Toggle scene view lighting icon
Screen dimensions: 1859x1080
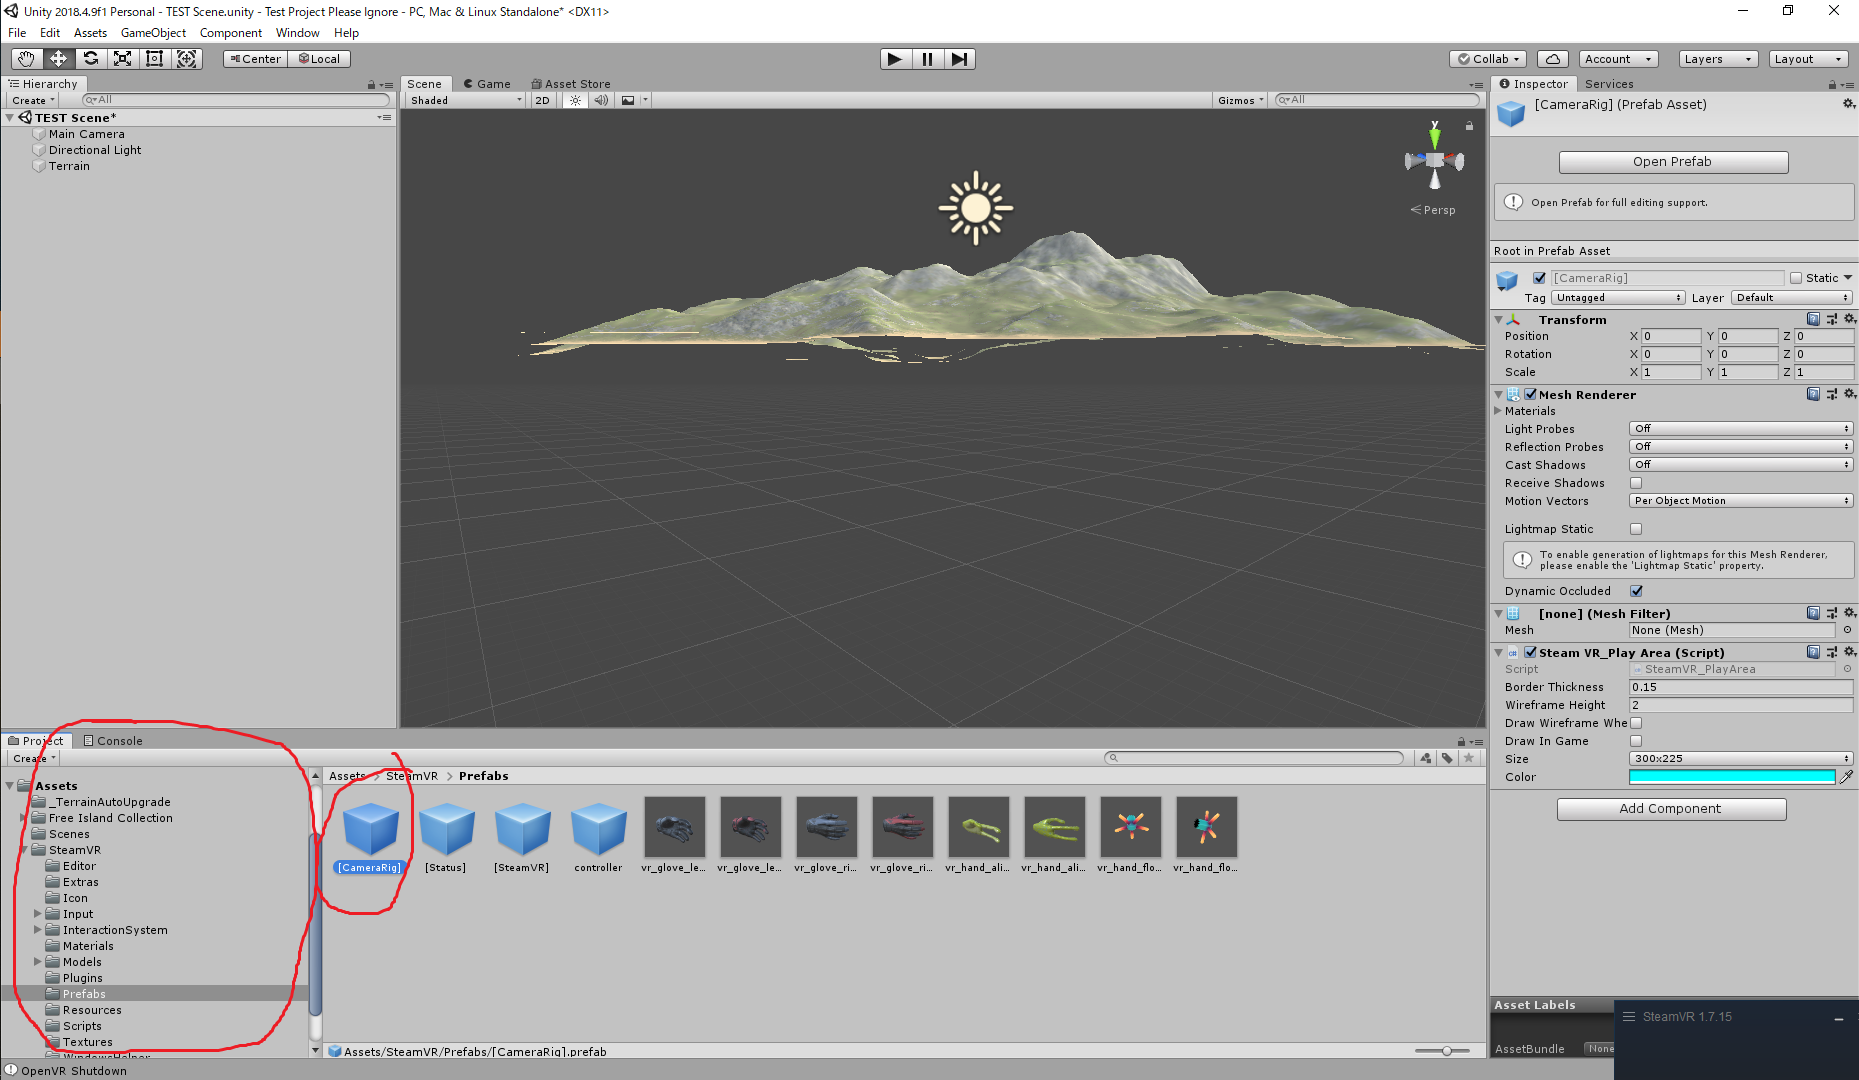[574, 99]
